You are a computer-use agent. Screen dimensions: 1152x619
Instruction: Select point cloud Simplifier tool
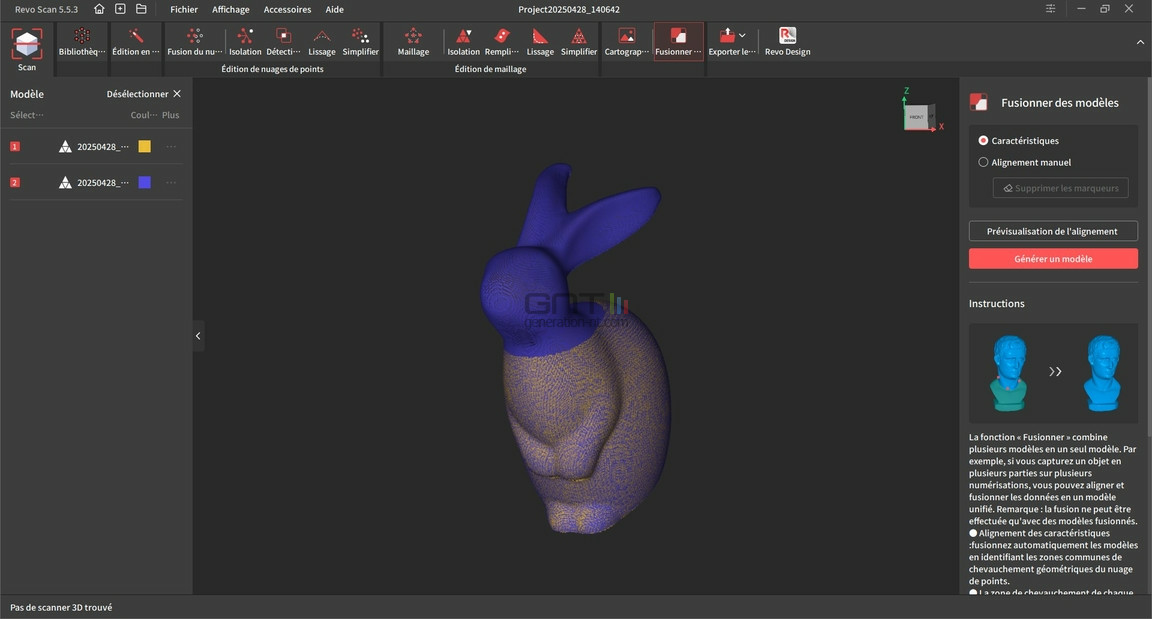pos(360,42)
